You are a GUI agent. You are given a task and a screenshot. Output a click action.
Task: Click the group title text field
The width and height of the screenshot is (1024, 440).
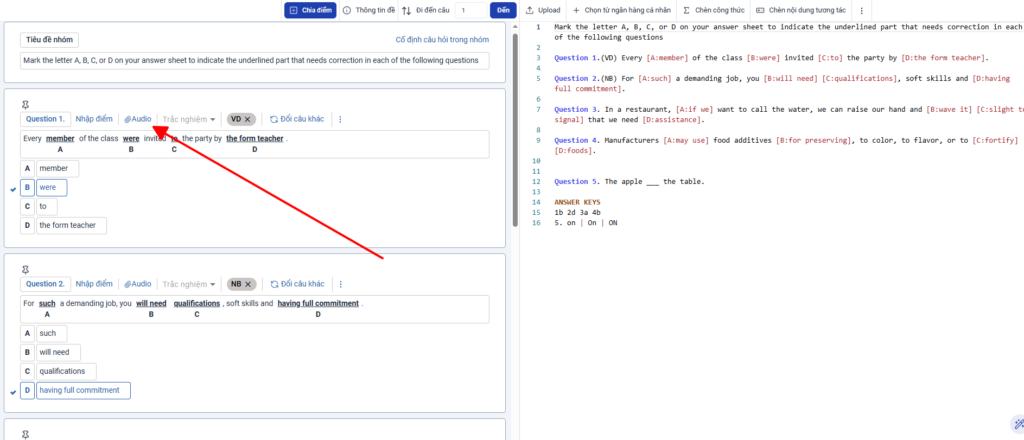coord(255,61)
